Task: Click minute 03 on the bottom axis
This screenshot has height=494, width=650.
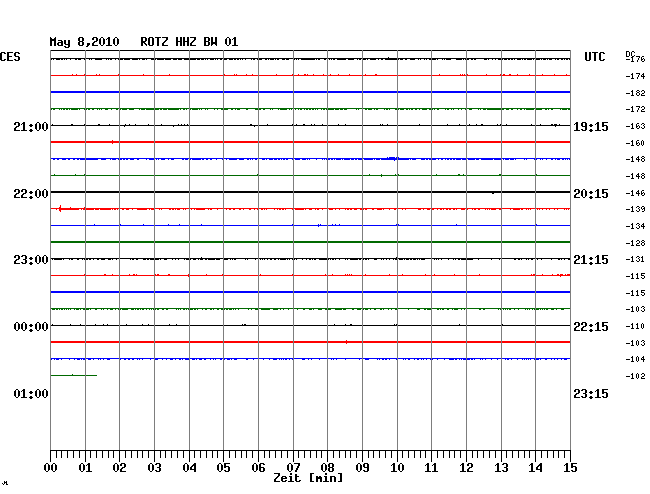Action: click(x=154, y=468)
